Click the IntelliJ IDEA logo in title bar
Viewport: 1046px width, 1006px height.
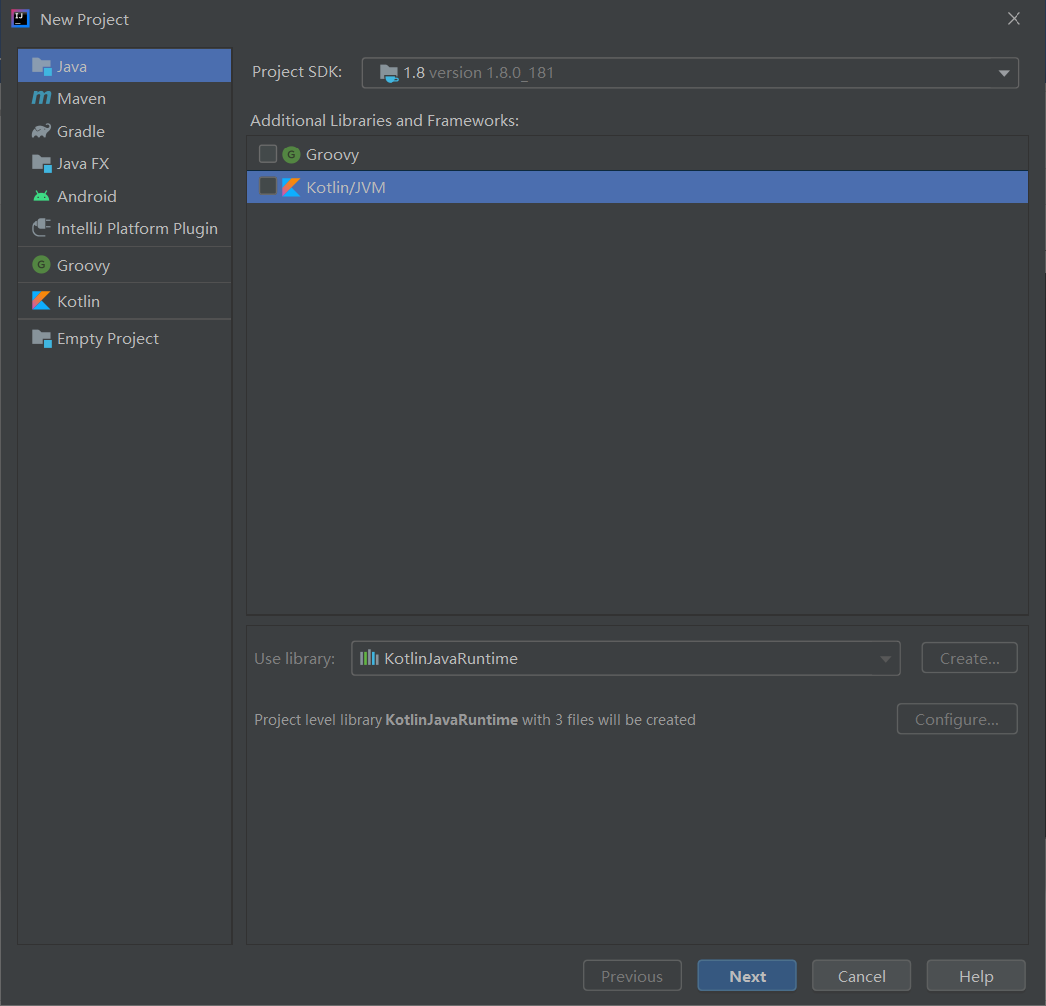coord(21,19)
